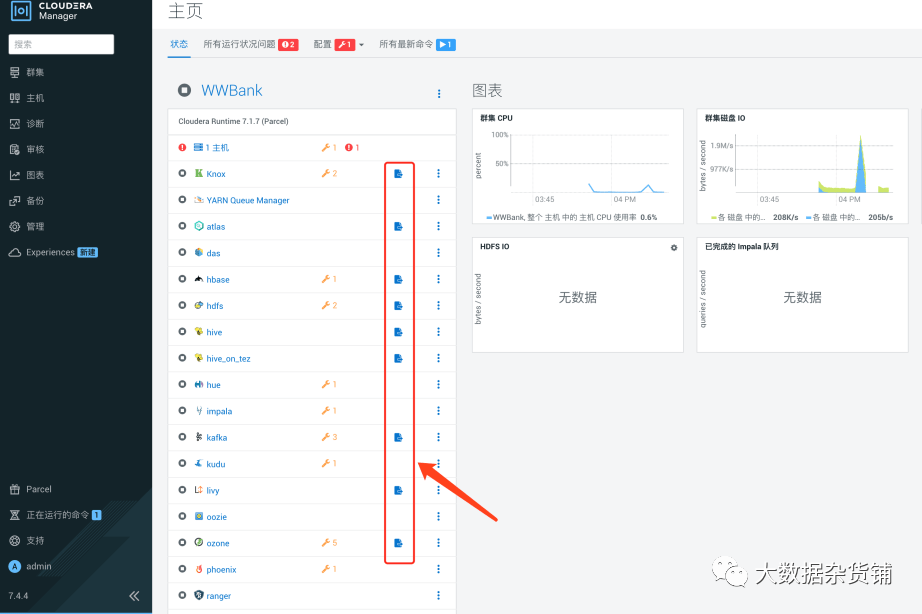922x614 pixels.
Task: Open the ozone configuration document icon
Action: (398, 543)
